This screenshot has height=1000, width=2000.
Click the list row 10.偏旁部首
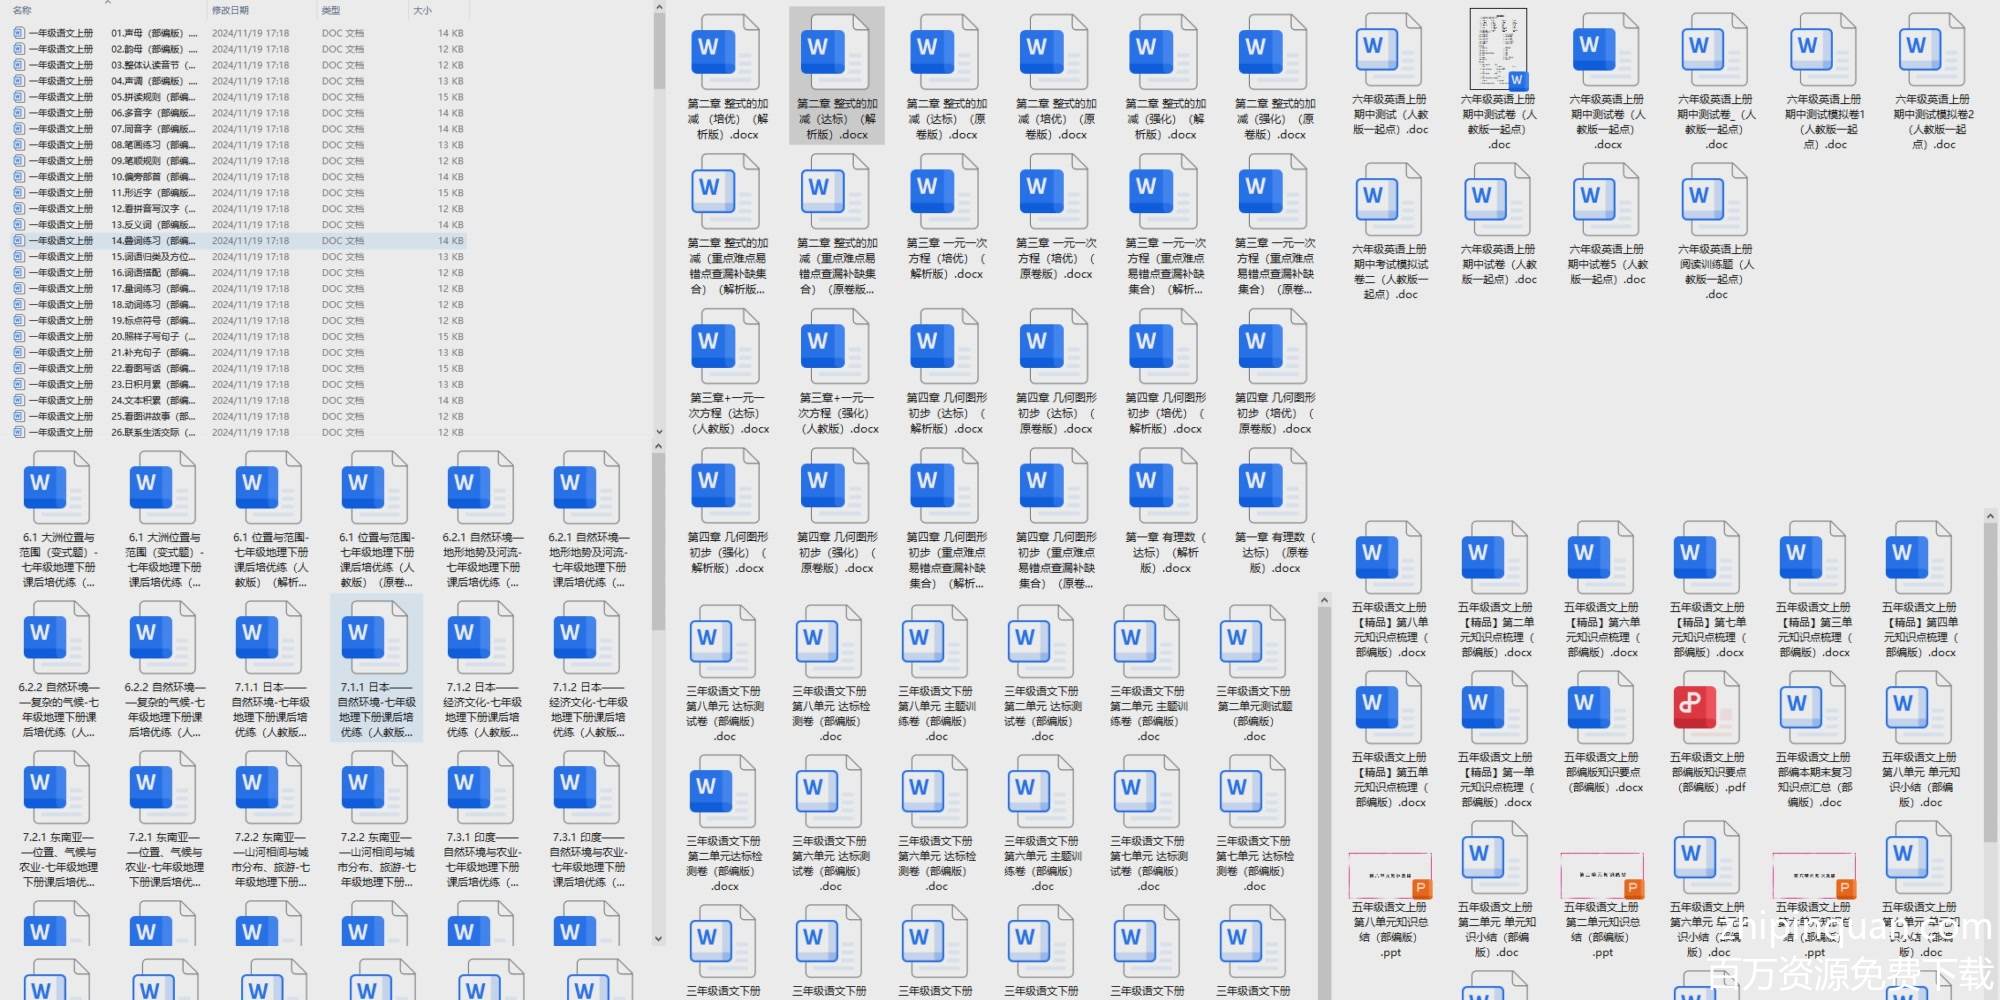[x=238, y=177]
